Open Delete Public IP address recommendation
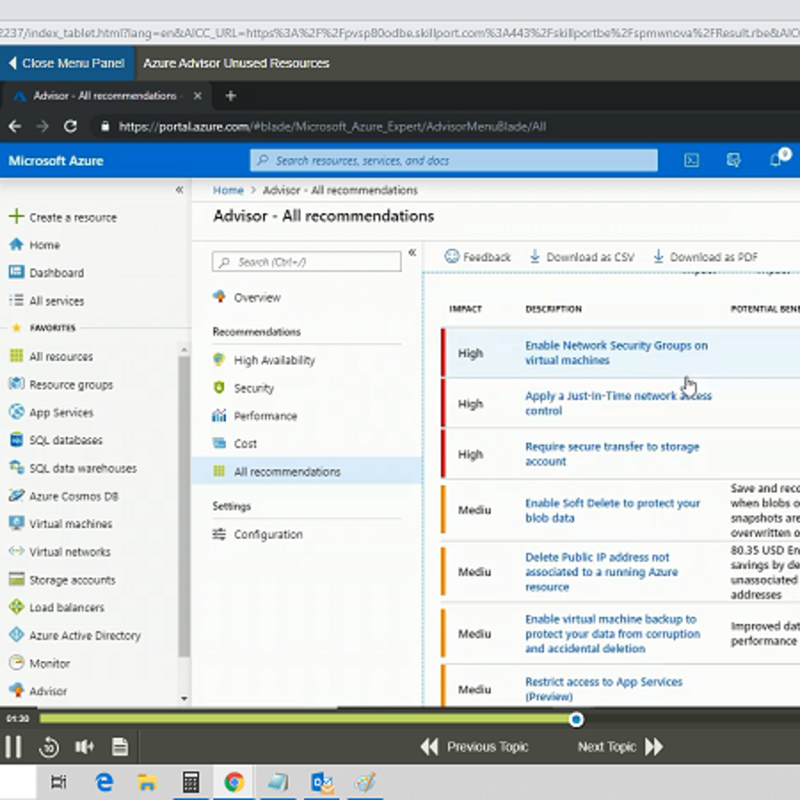The image size is (800, 800). tap(602, 571)
